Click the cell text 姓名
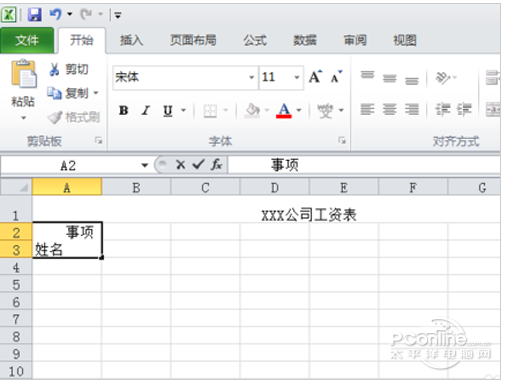The height and width of the screenshot is (385, 508). point(49,249)
